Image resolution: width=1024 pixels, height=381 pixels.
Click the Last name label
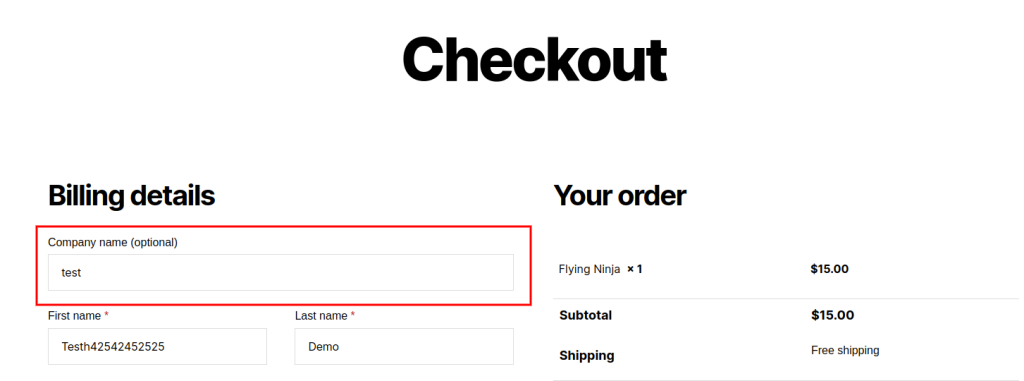tap(321, 316)
